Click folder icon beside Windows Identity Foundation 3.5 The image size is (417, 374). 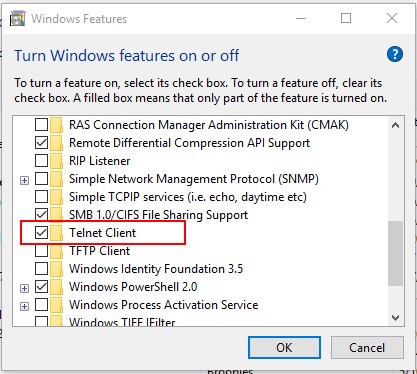click(57, 269)
